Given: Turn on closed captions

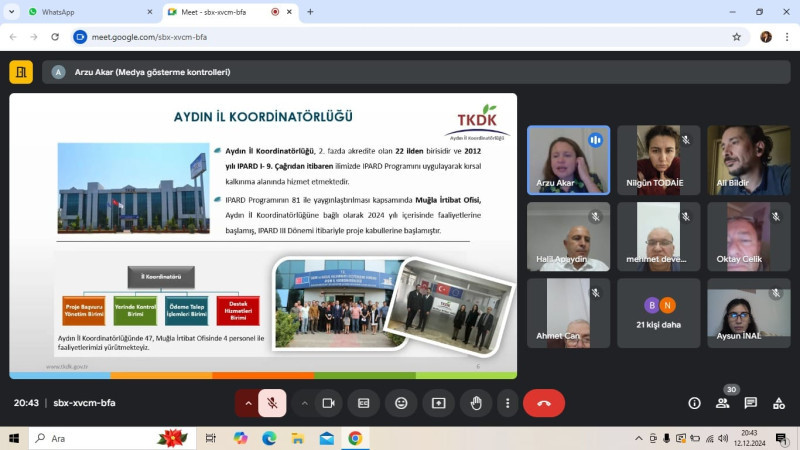Looking at the screenshot, I should tap(364, 403).
